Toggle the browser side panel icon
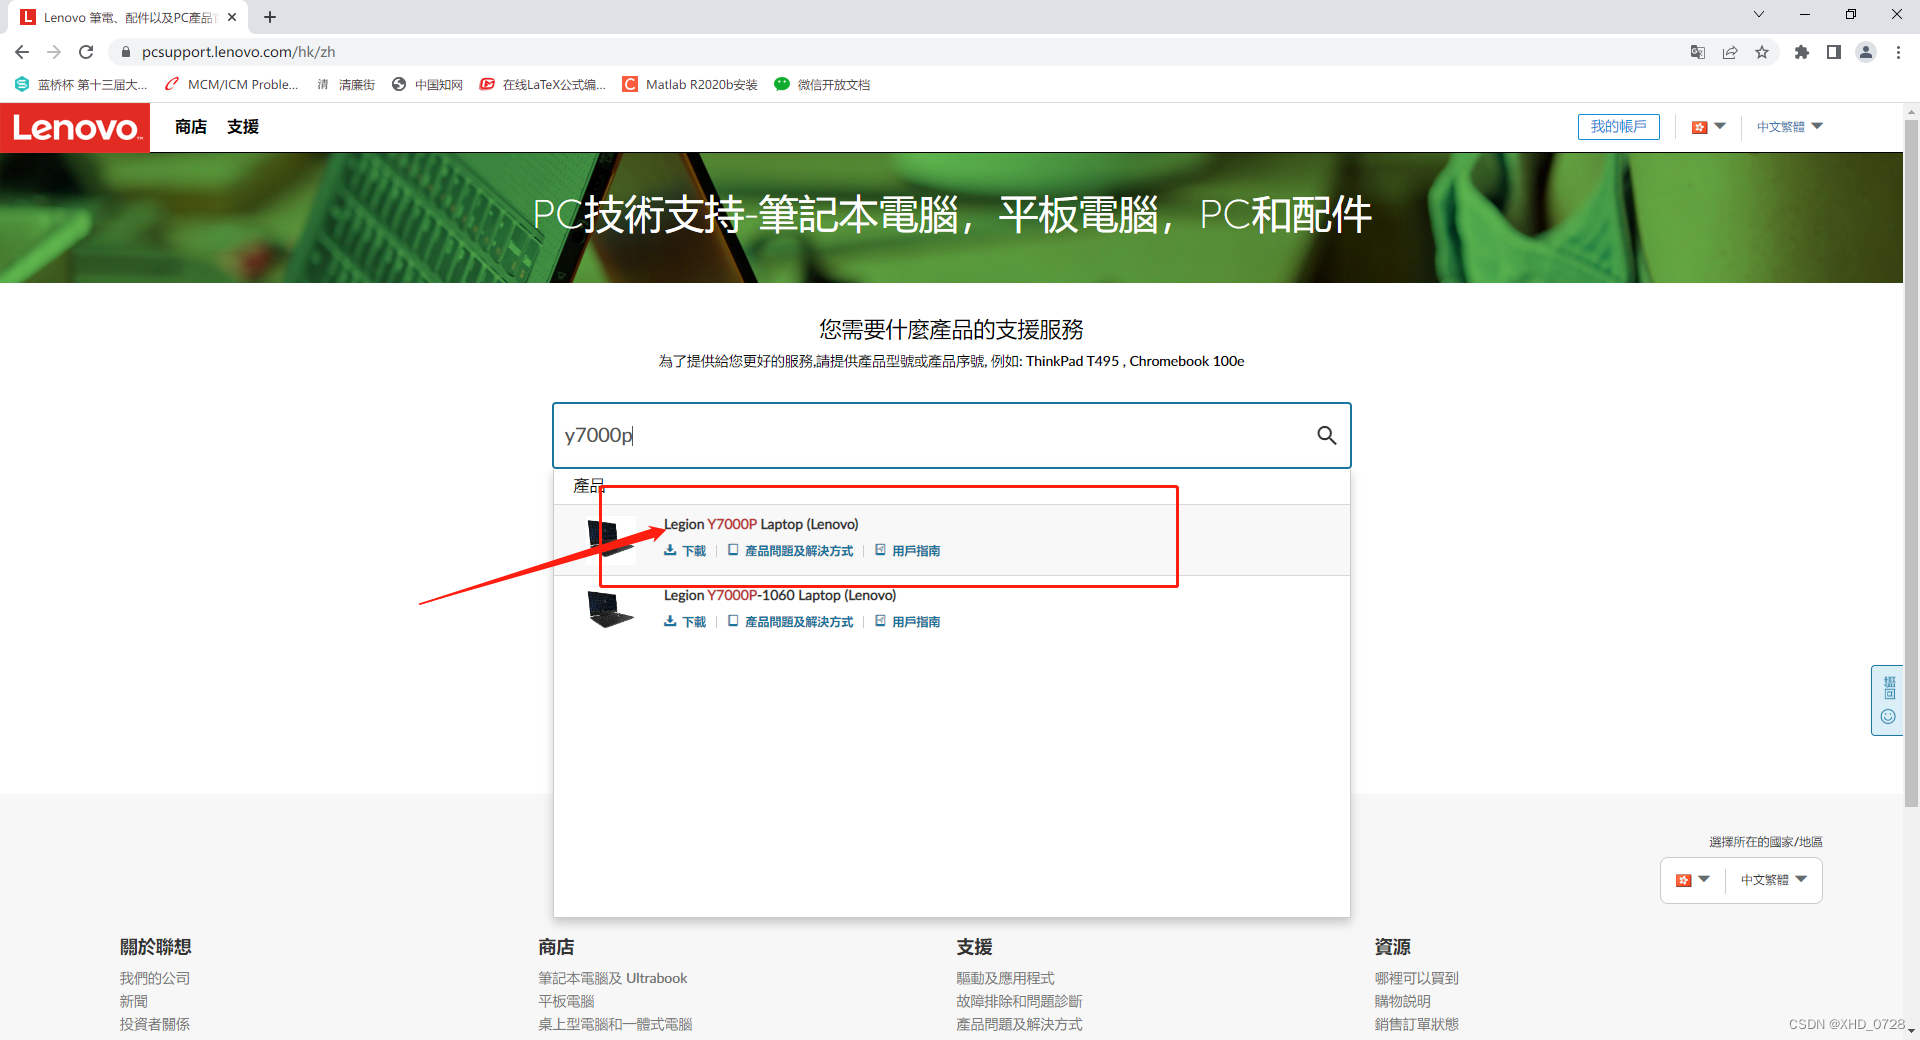Screen dimensions: 1920x1040 [1834, 52]
